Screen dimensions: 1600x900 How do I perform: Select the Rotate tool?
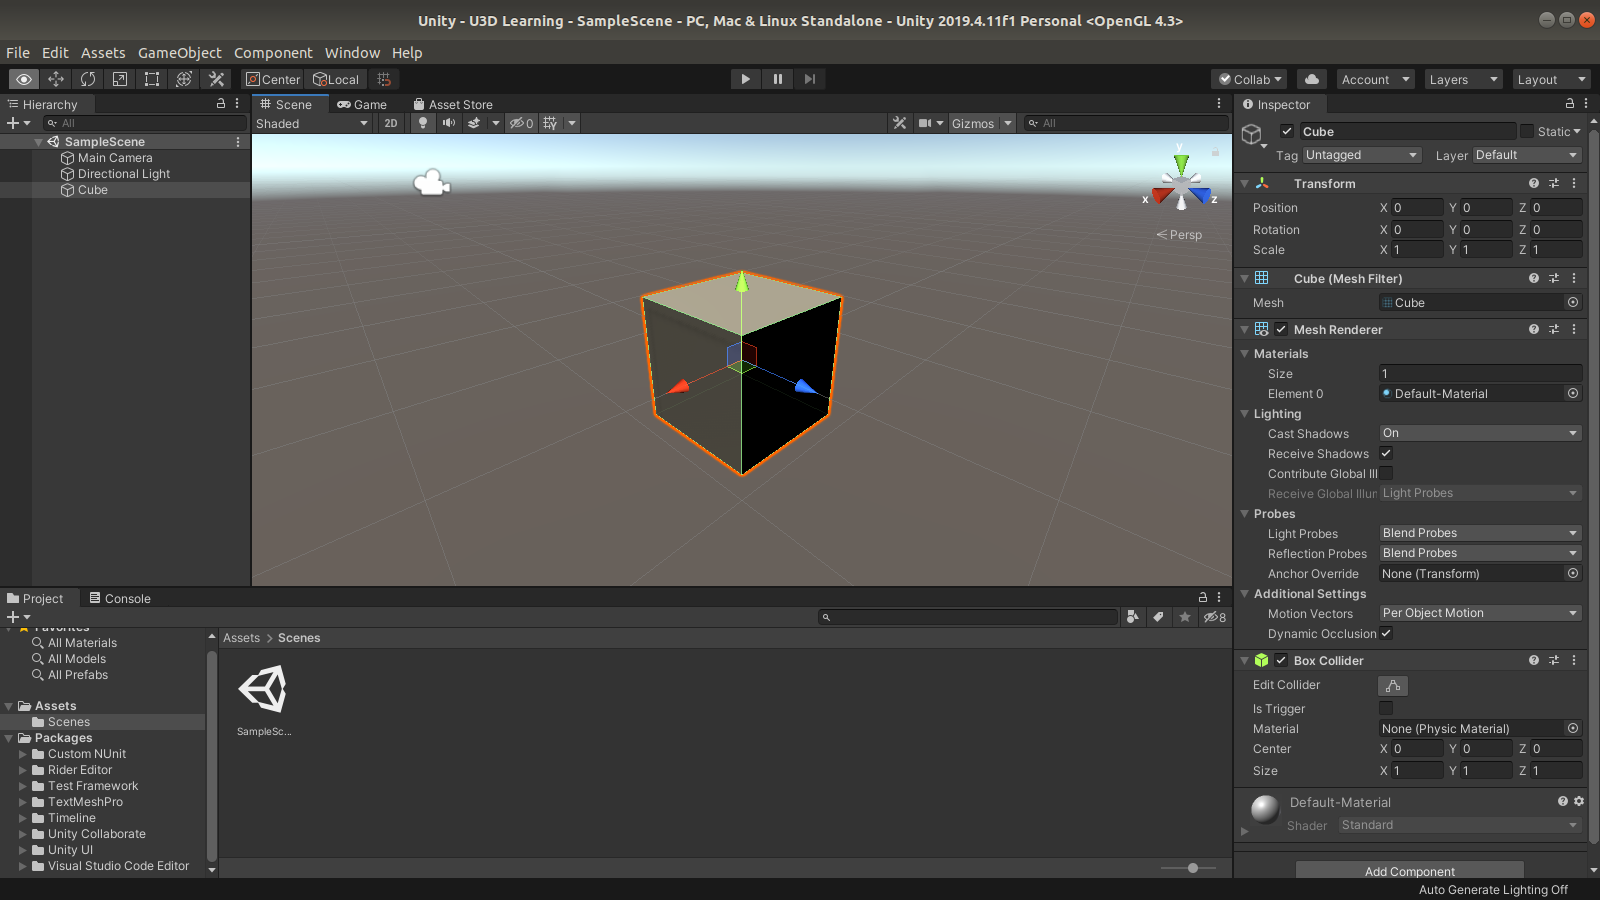point(88,79)
